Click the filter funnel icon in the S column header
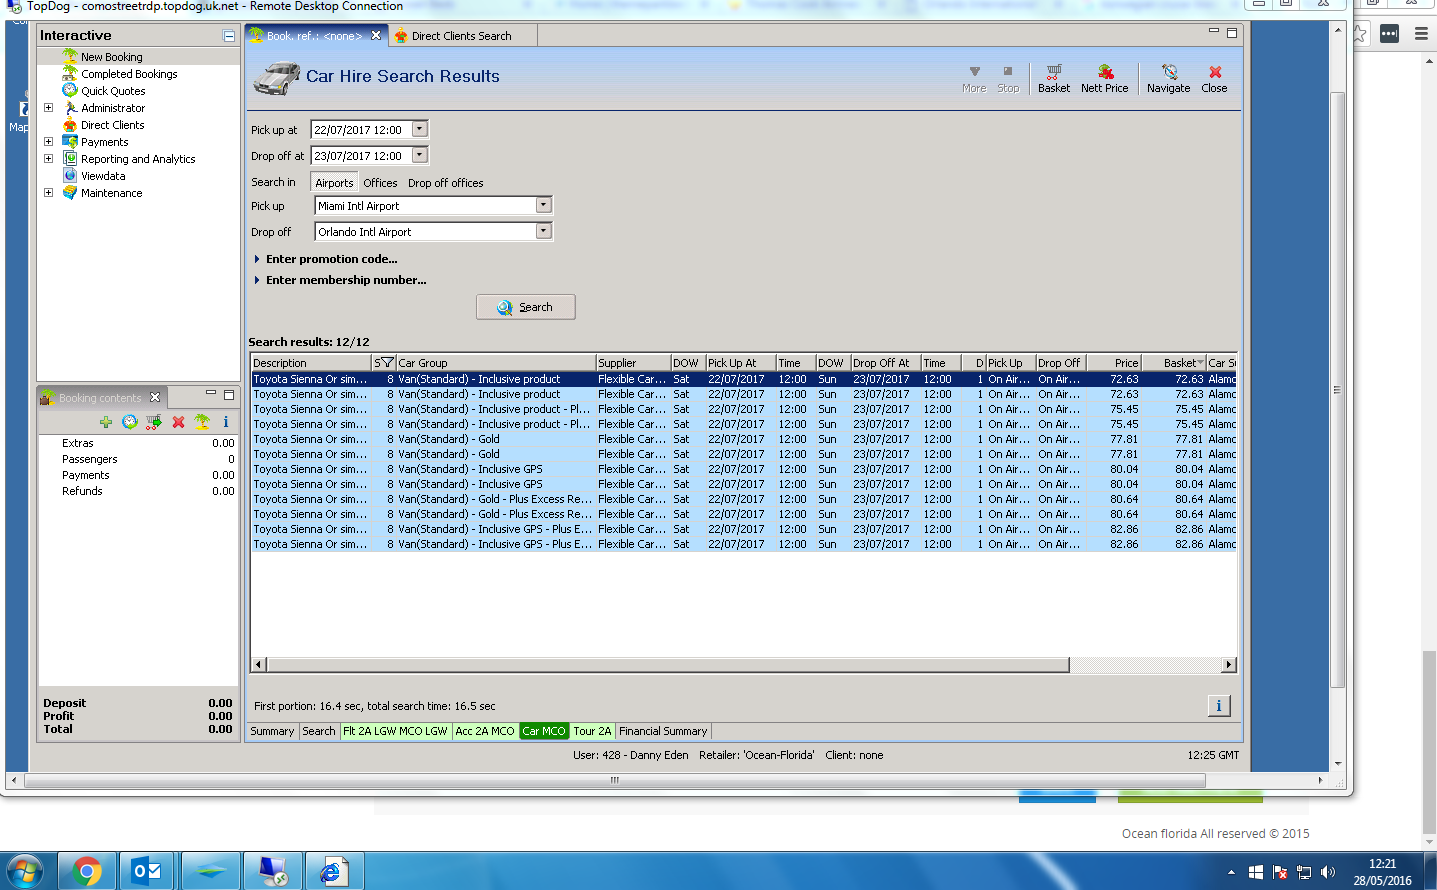The image size is (1437, 890). pos(386,363)
